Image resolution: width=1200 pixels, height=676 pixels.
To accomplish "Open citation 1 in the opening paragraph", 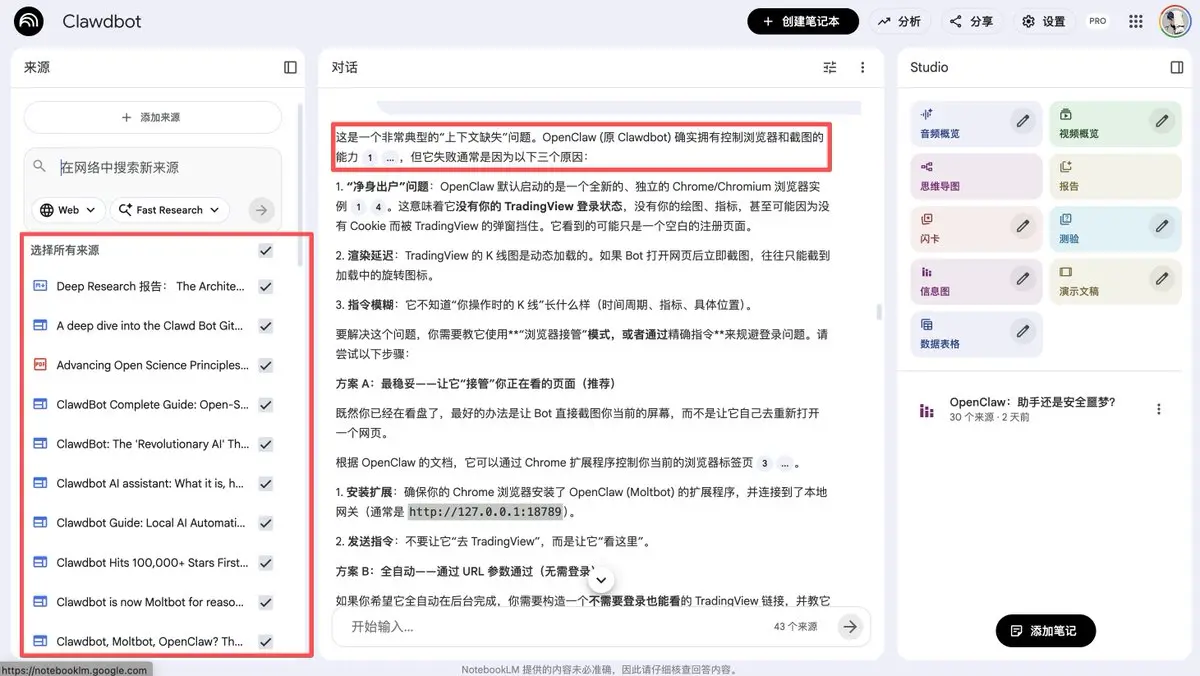I will point(370,158).
